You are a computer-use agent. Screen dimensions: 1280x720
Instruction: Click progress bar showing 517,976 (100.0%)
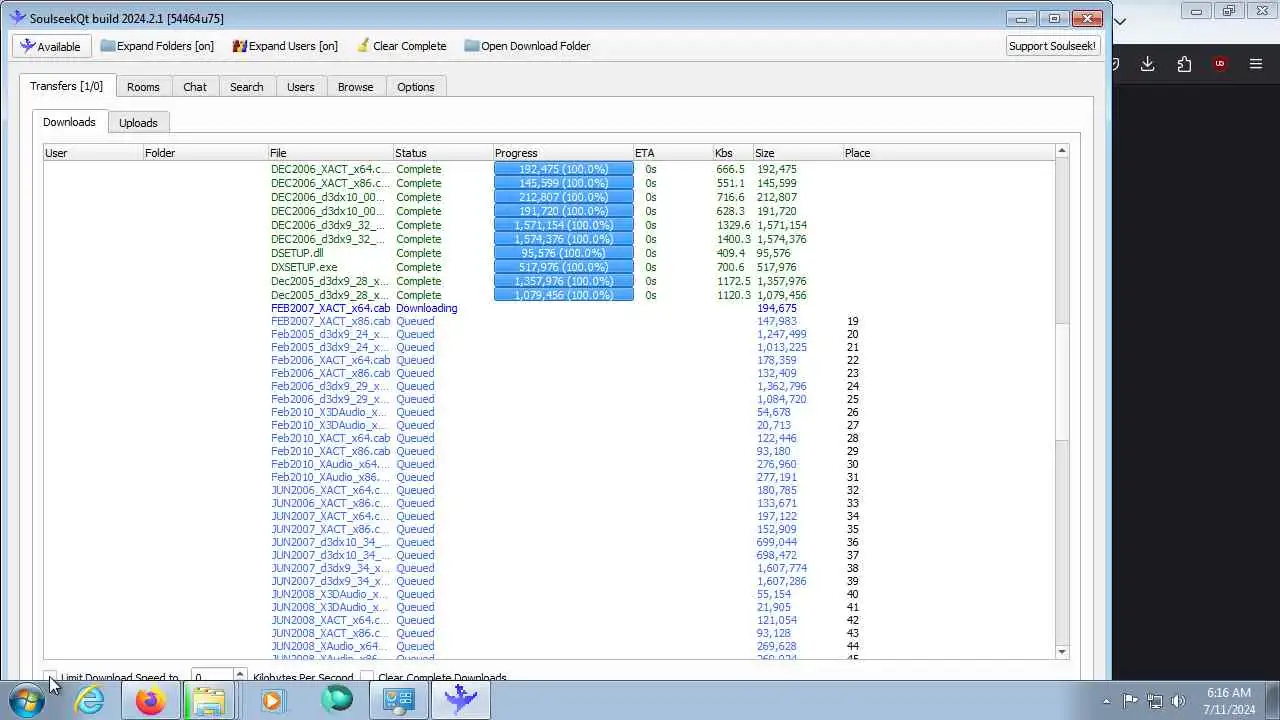(564, 267)
